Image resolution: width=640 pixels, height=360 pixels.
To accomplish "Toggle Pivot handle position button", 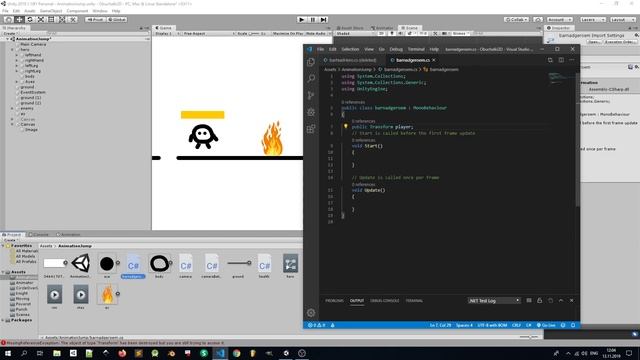I will click(x=95, y=20).
